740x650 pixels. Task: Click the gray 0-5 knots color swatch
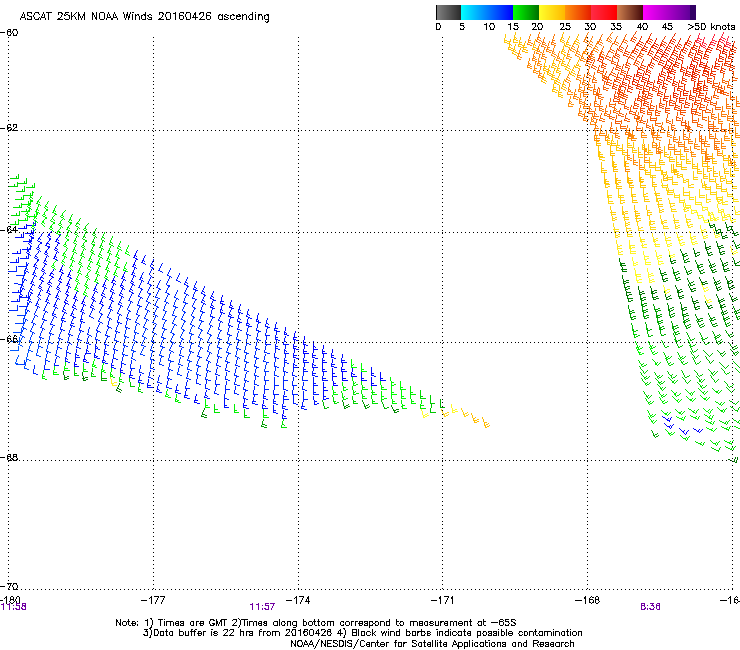click(x=448, y=12)
